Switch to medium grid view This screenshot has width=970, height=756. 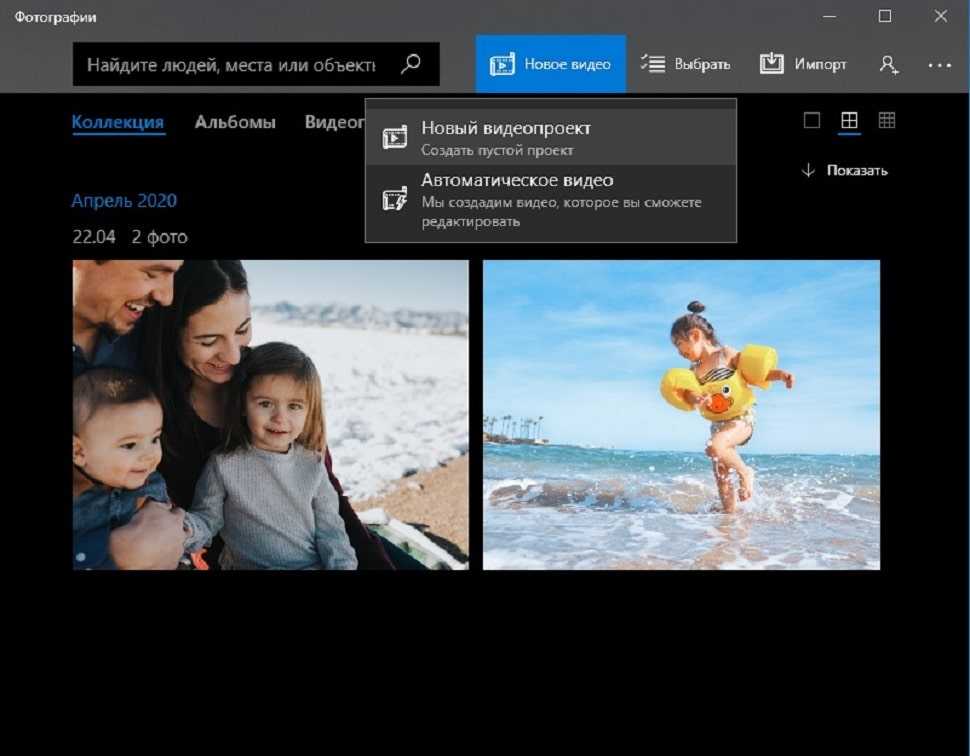pyautogui.click(x=849, y=121)
